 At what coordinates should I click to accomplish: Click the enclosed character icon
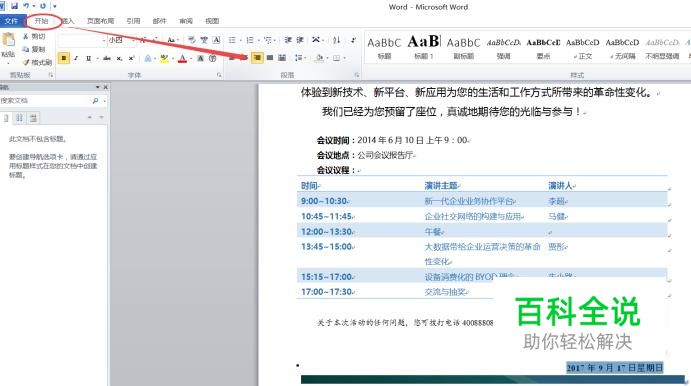(213, 58)
